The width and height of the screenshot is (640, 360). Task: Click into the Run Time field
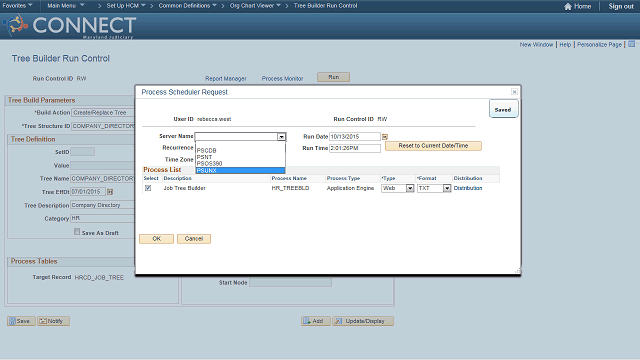click(355, 148)
